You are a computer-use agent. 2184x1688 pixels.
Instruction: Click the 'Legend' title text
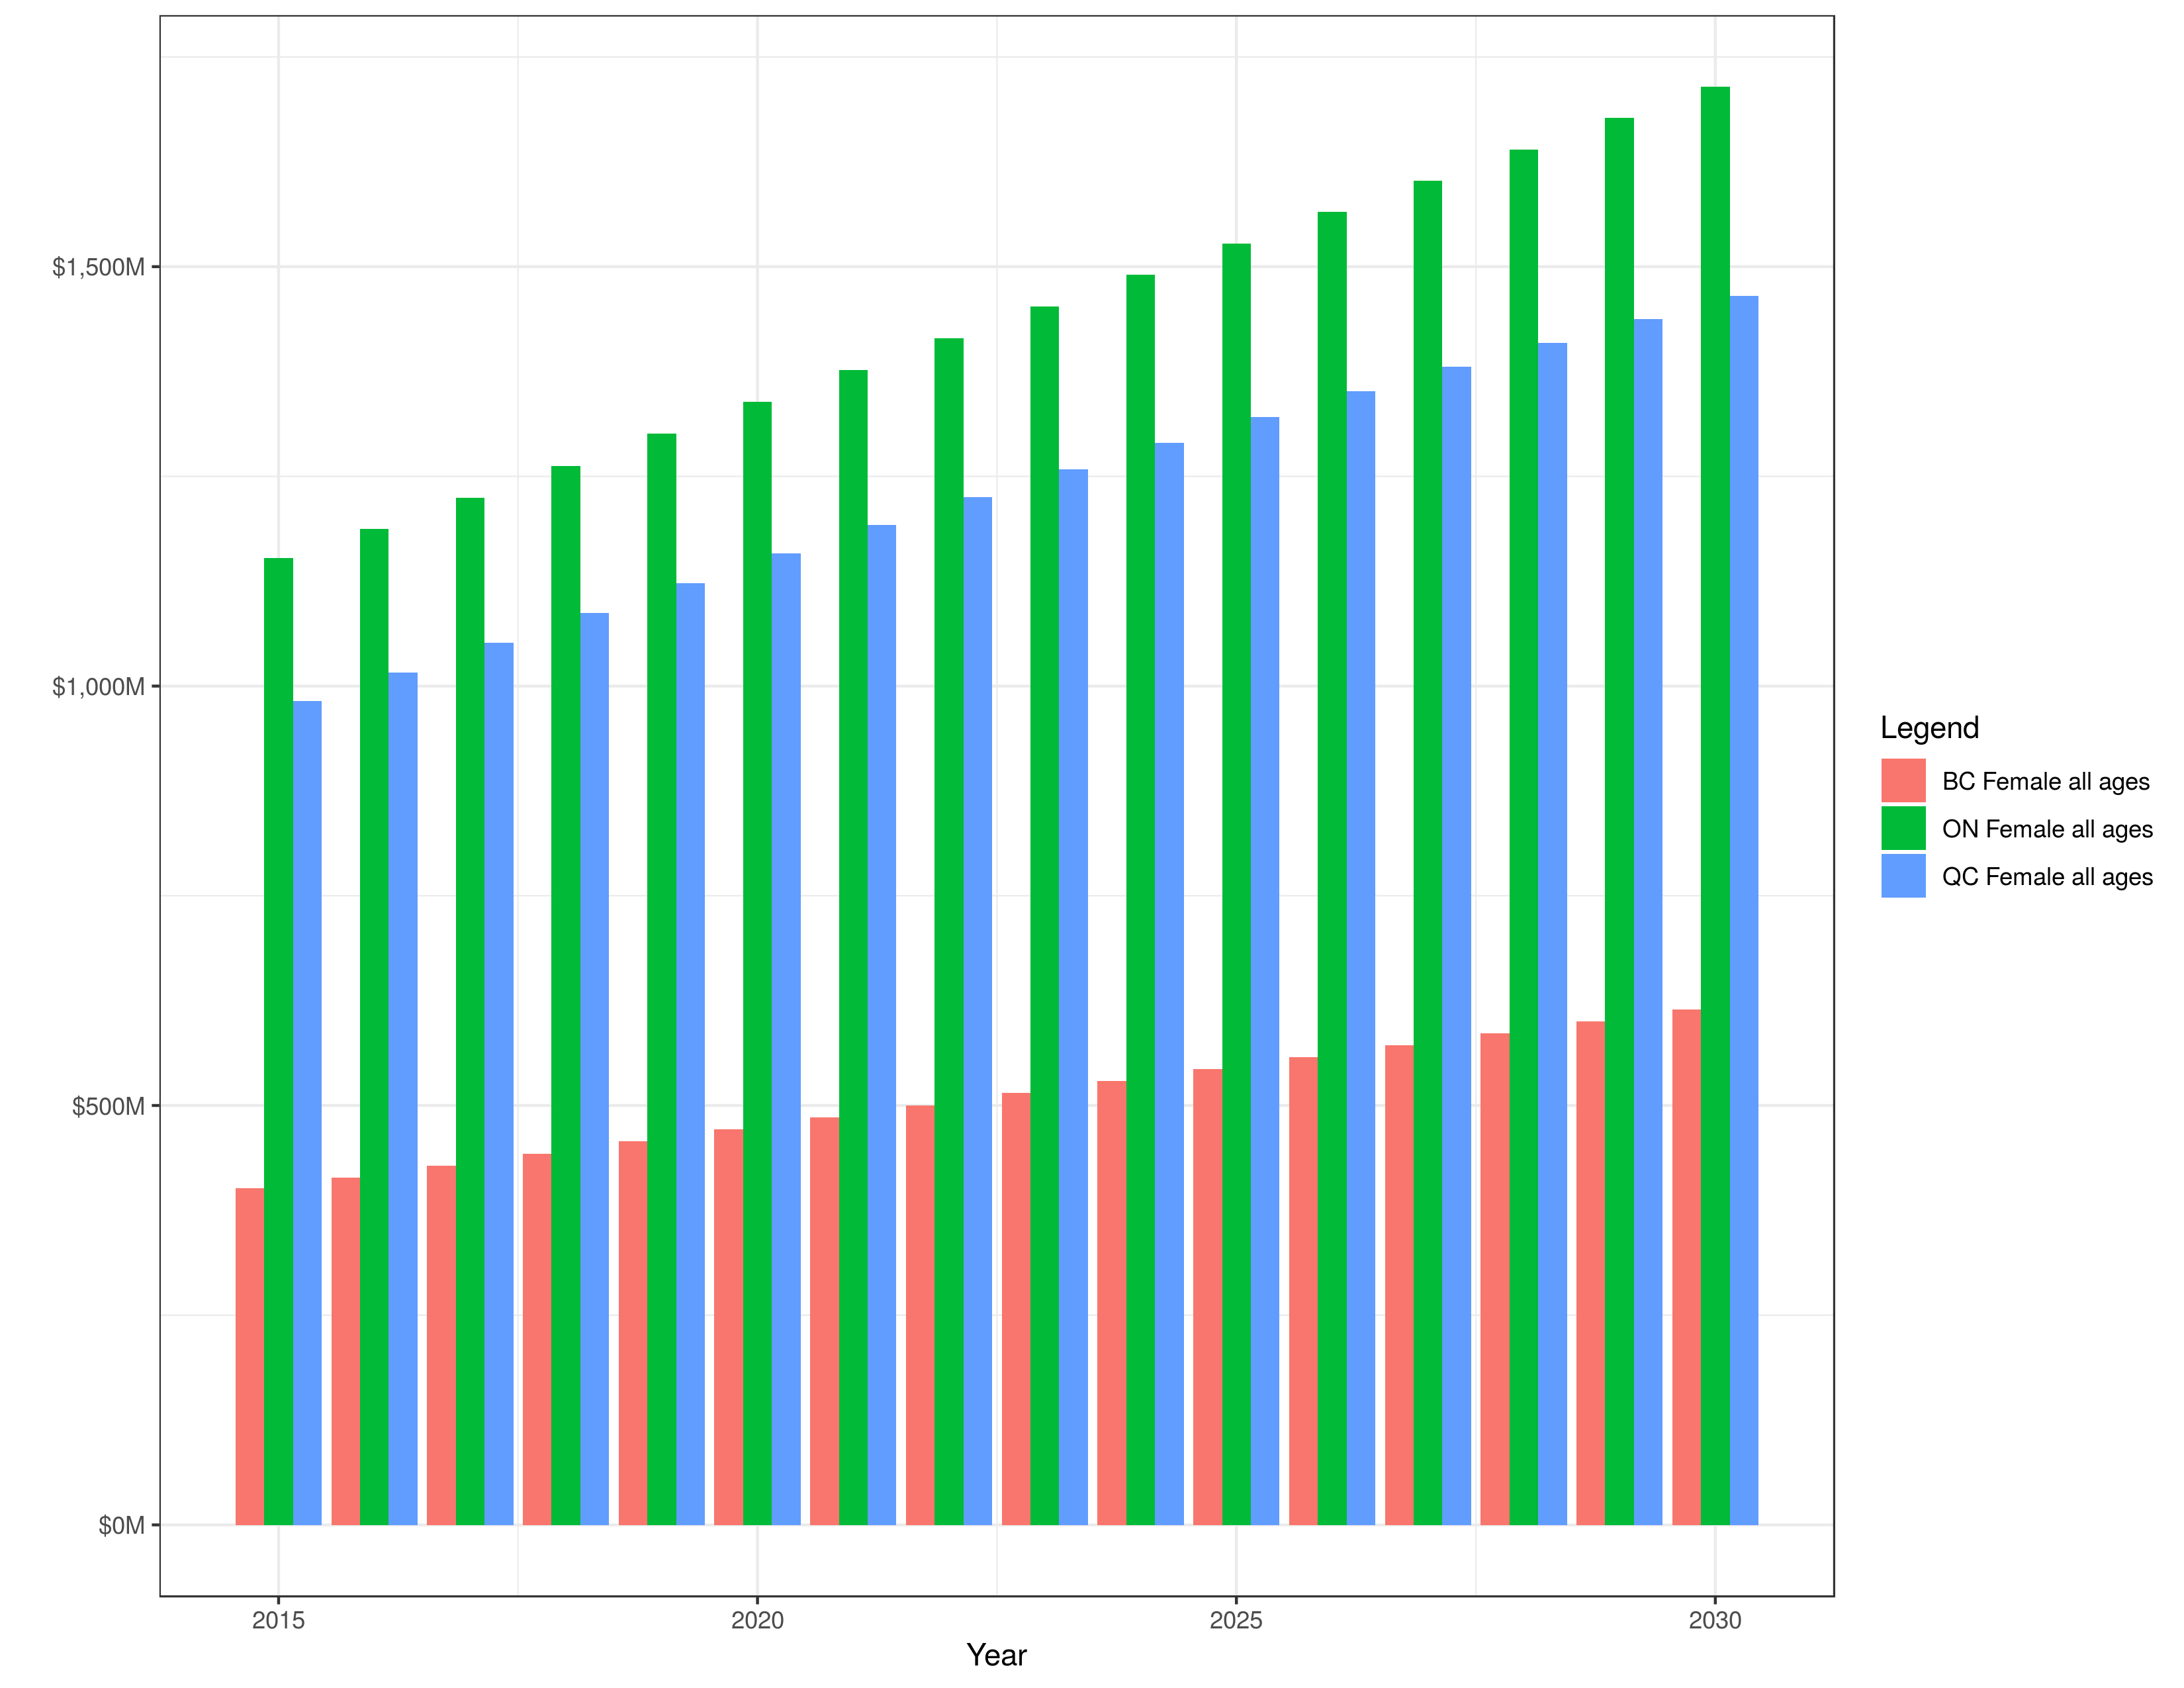(x=1929, y=728)
